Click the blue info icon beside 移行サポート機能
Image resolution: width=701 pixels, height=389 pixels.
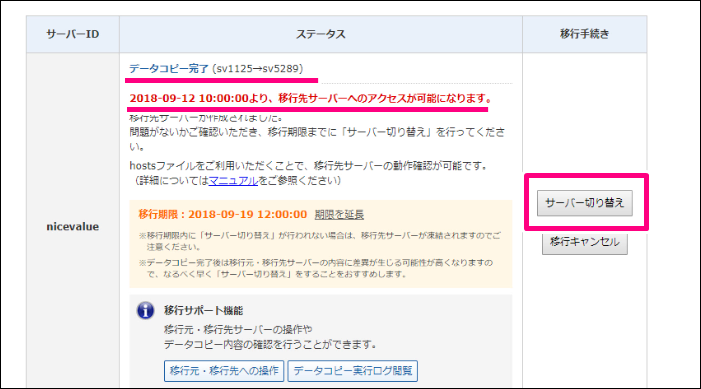[145, 310]
